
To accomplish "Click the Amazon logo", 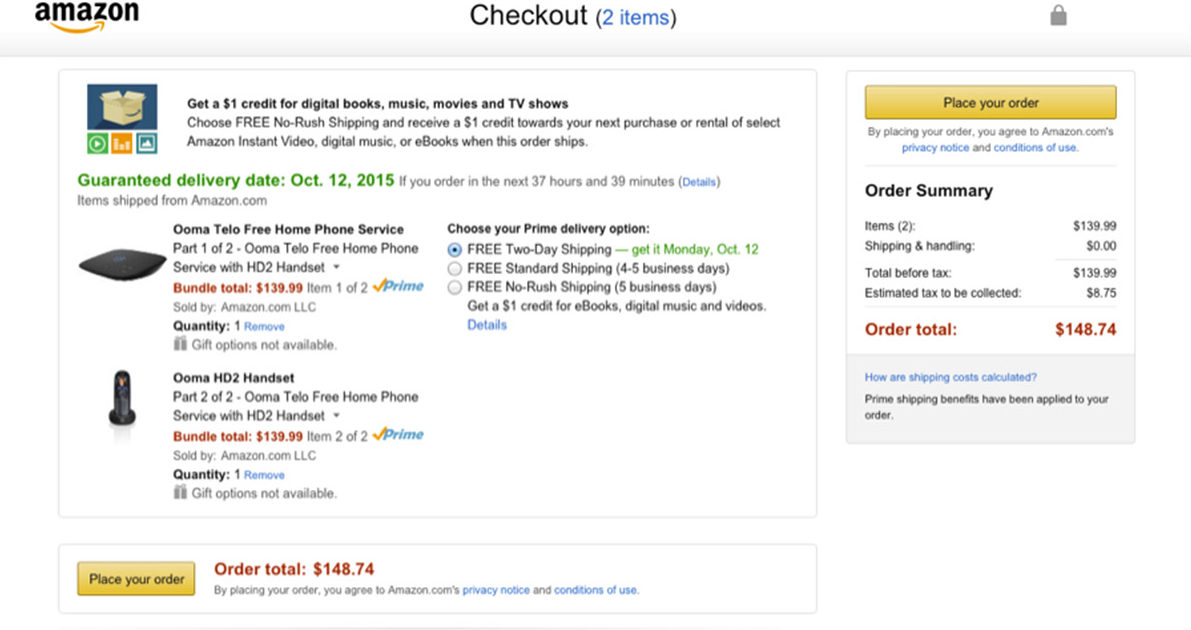I will point(86,16).
